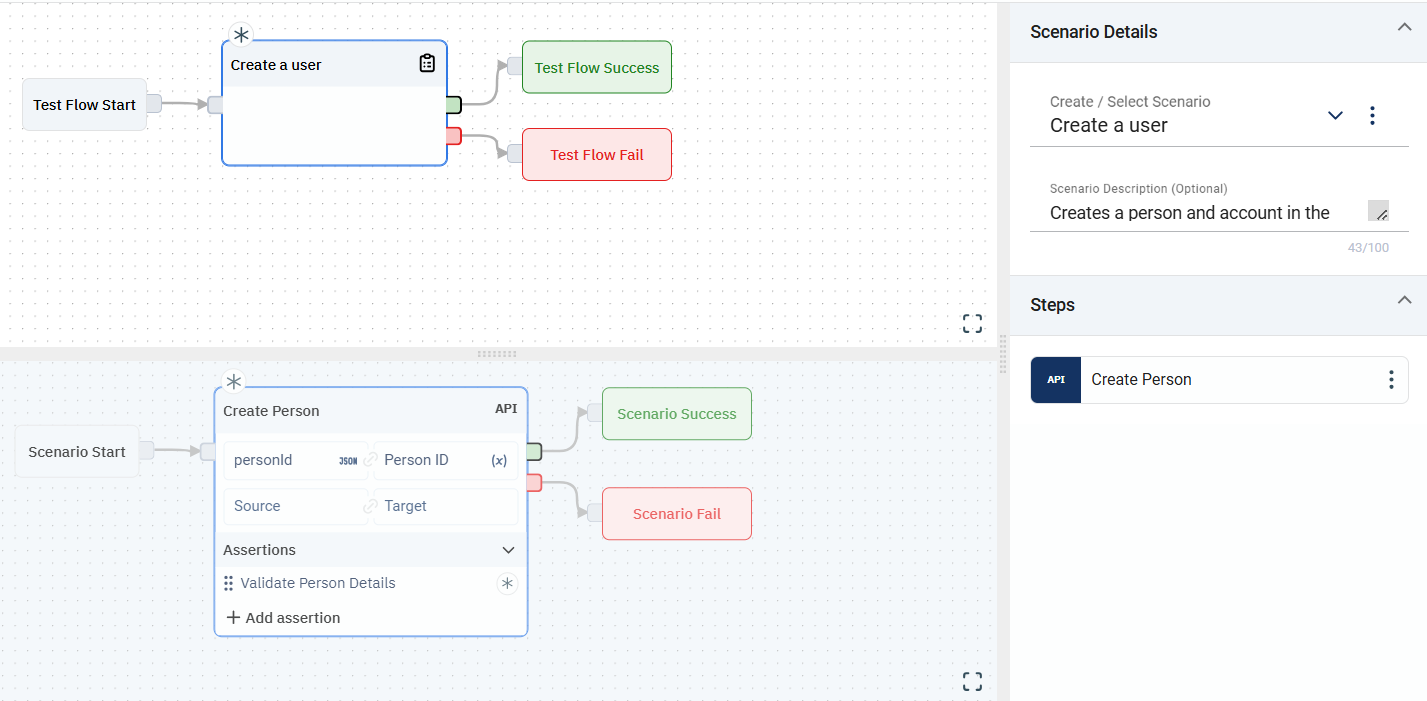Click the asterisk icon above Create Person node
The width and height of the screenshot is (1427, 701).
[233, 382]
